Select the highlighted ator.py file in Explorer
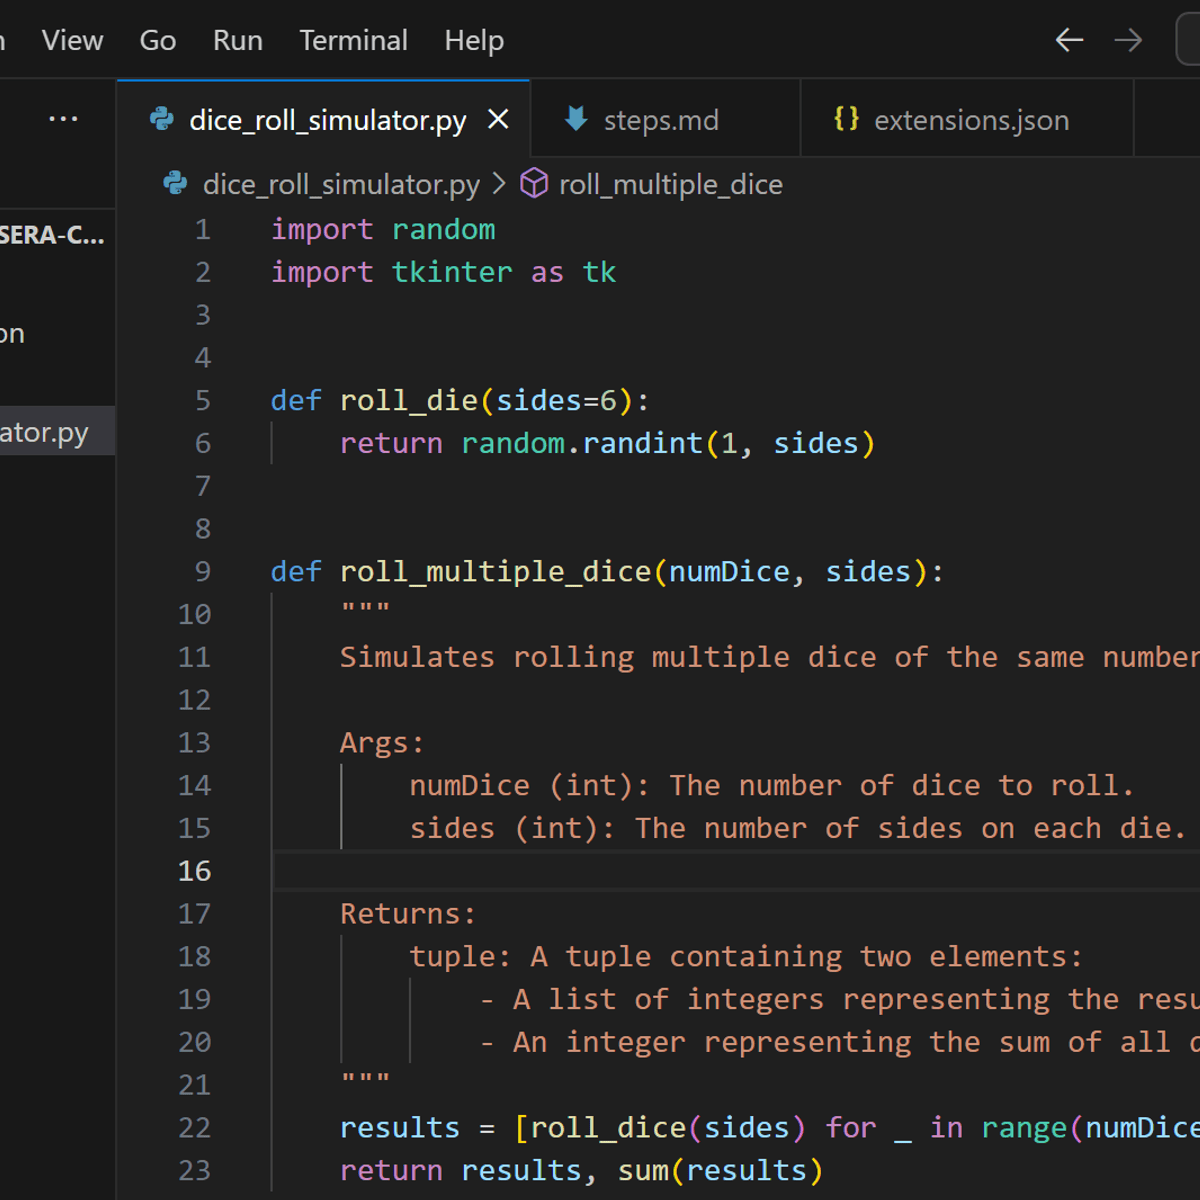 [x=45, y=432]
